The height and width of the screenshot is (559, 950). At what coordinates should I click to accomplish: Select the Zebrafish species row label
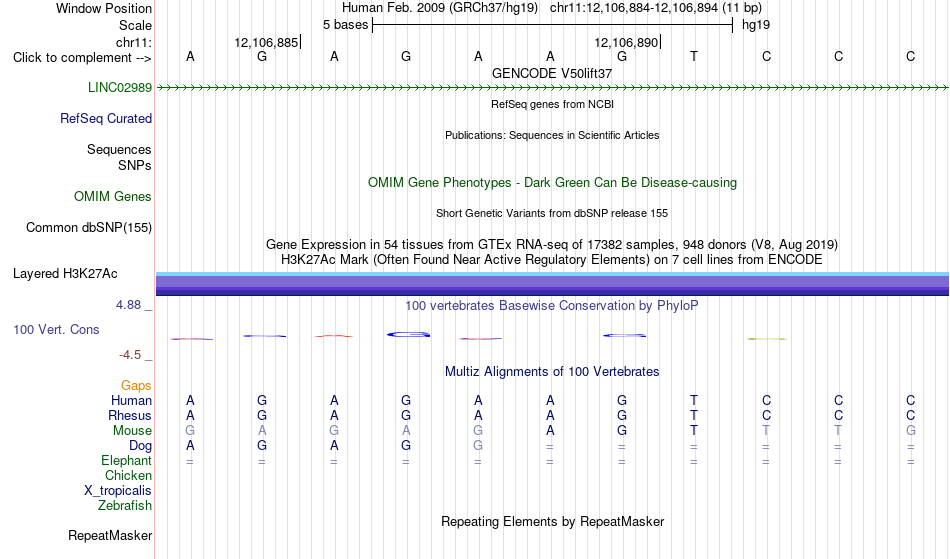125,505
